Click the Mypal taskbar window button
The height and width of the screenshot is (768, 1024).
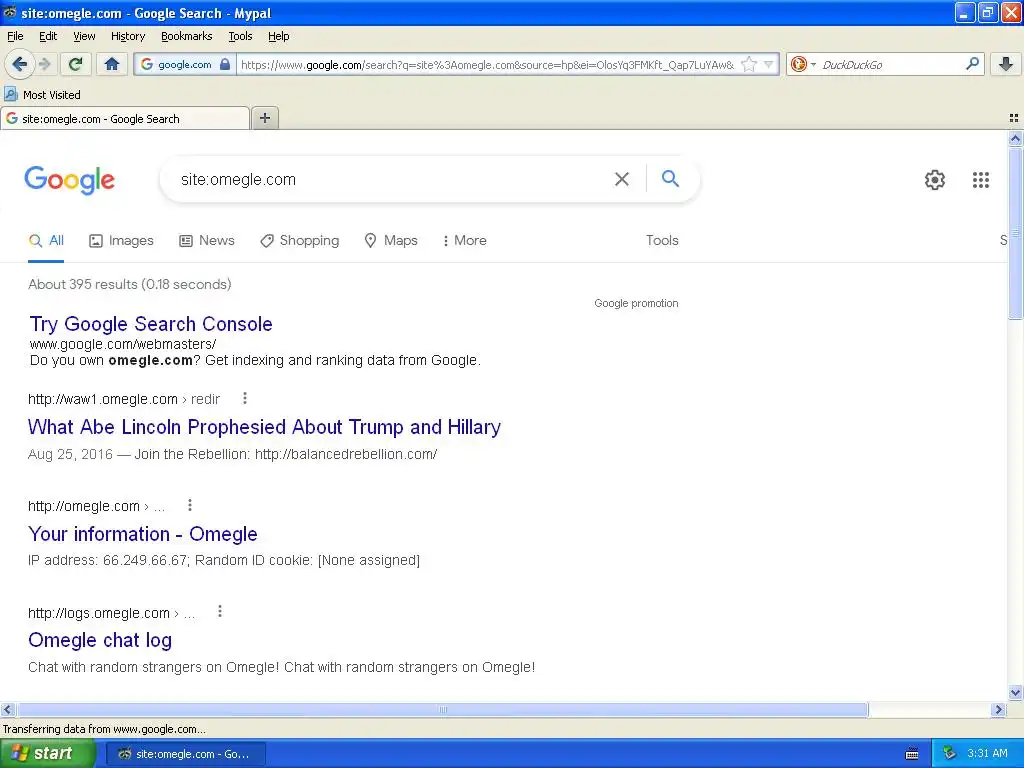[185, 754]
